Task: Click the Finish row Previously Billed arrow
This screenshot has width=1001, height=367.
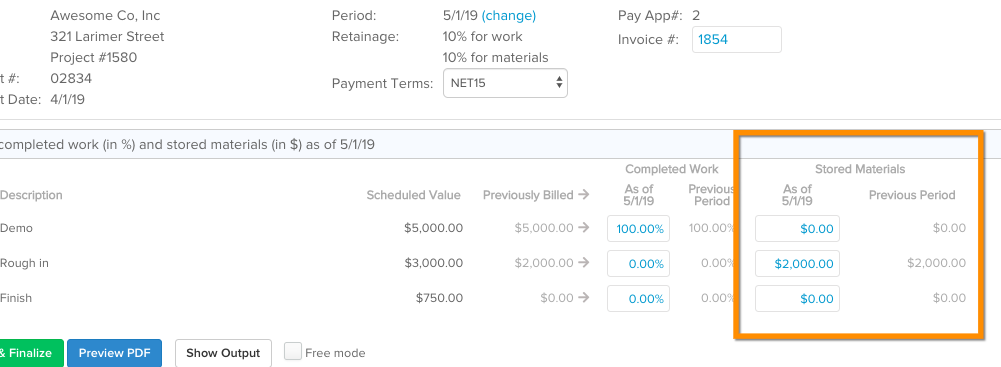Action: (583, 298)
